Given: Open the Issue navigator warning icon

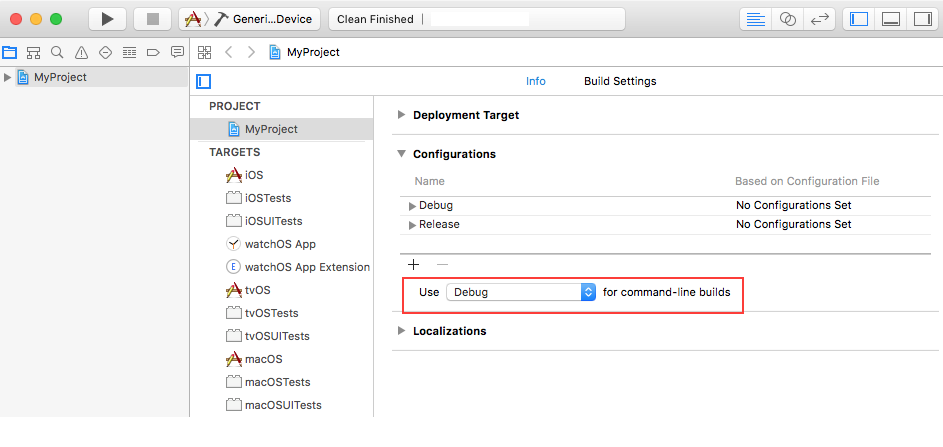Looking at the screenshot, I should (x=81, y=52).
